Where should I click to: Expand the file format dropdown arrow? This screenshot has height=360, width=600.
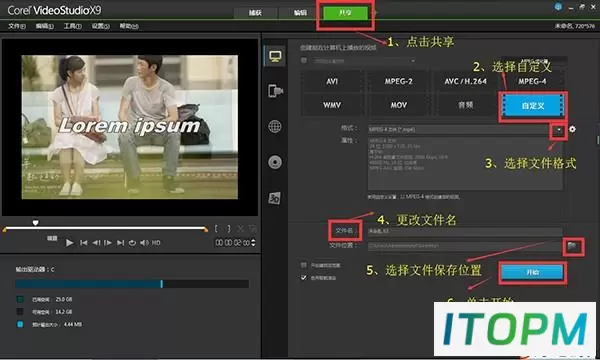click(x=559, y=130)
